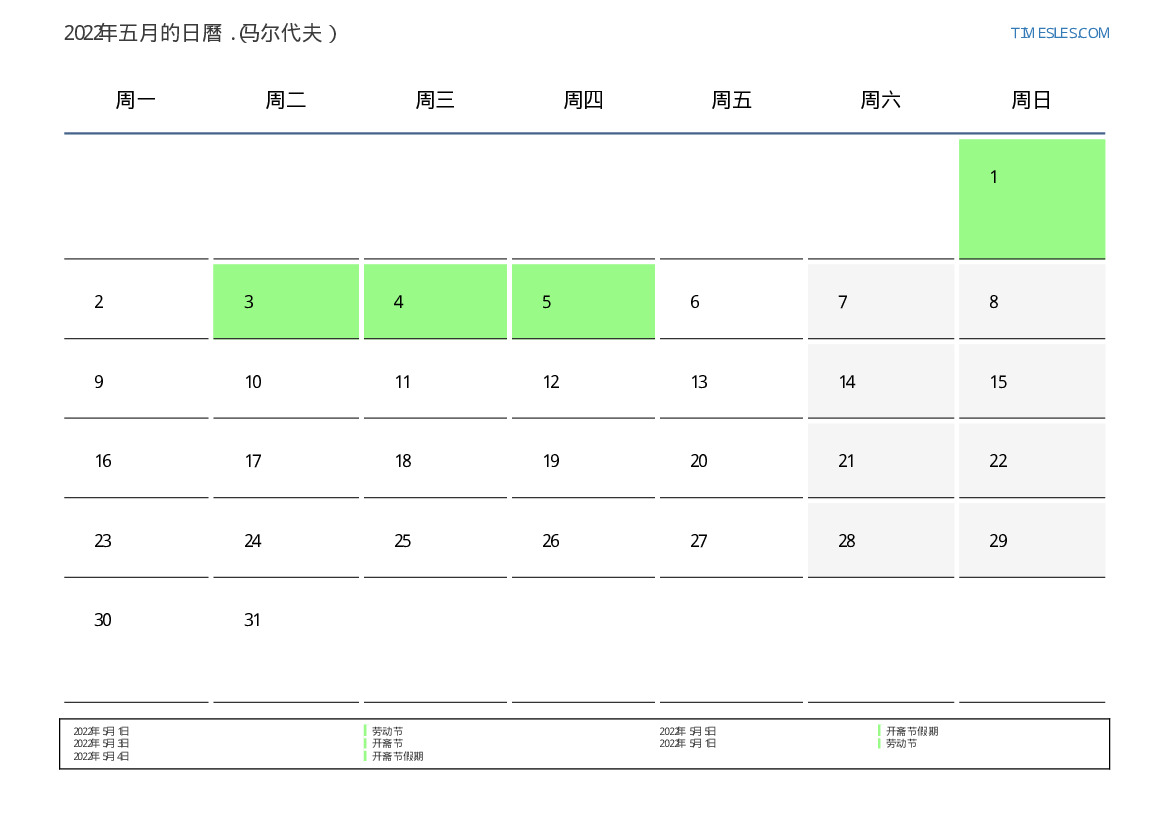The width and height of the screenshot is (1169, 827).
Task: Choose date 11 in the calendar
Action: pyautogui.click(x=403, y=382)
